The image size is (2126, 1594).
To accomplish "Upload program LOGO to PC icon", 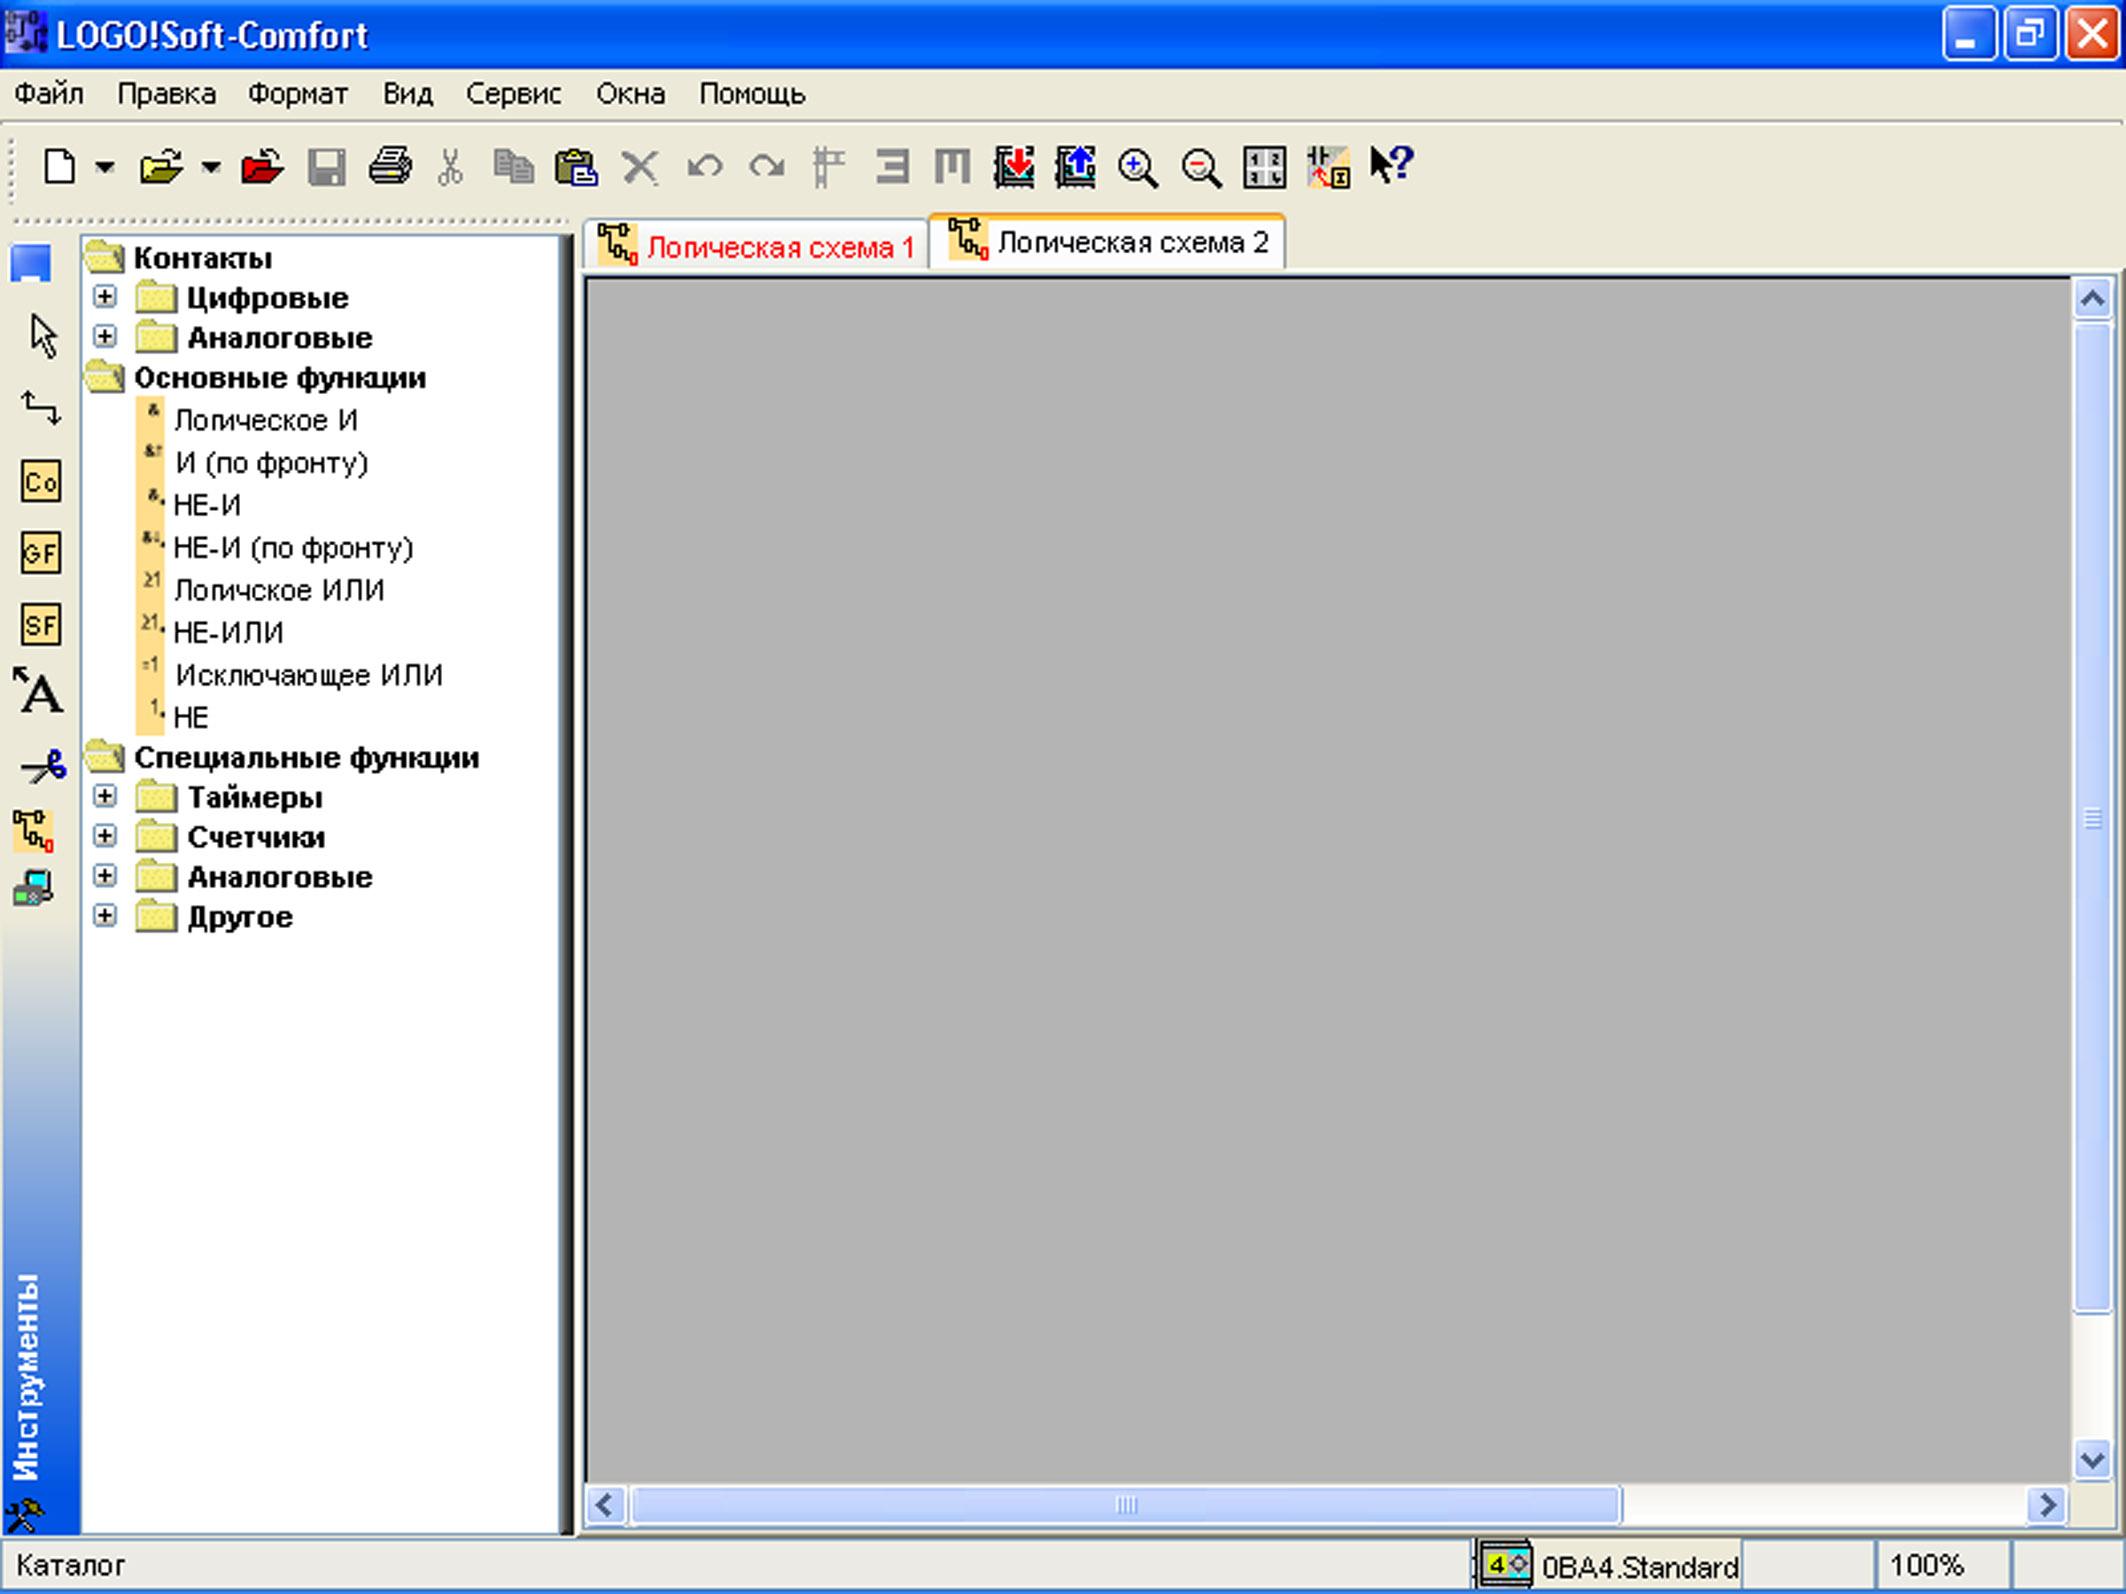I will point(1076,166).
